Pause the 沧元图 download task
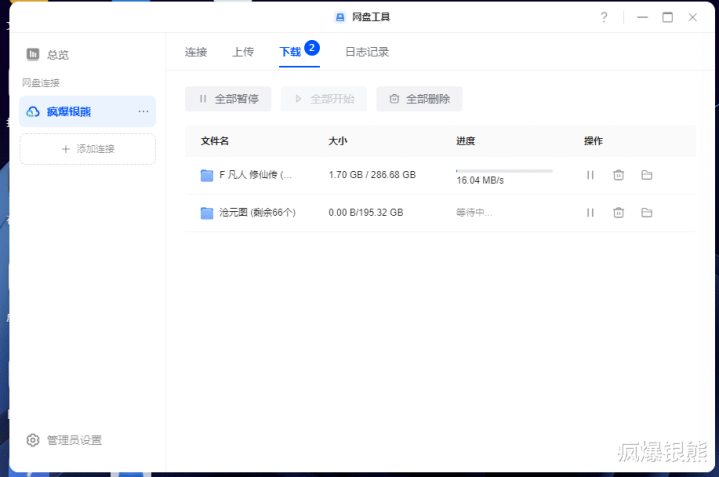Screen dimensions: 719x477 [590, 212]
